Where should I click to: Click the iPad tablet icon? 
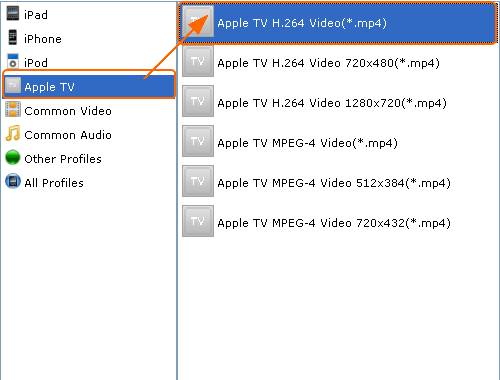point(13,14)
